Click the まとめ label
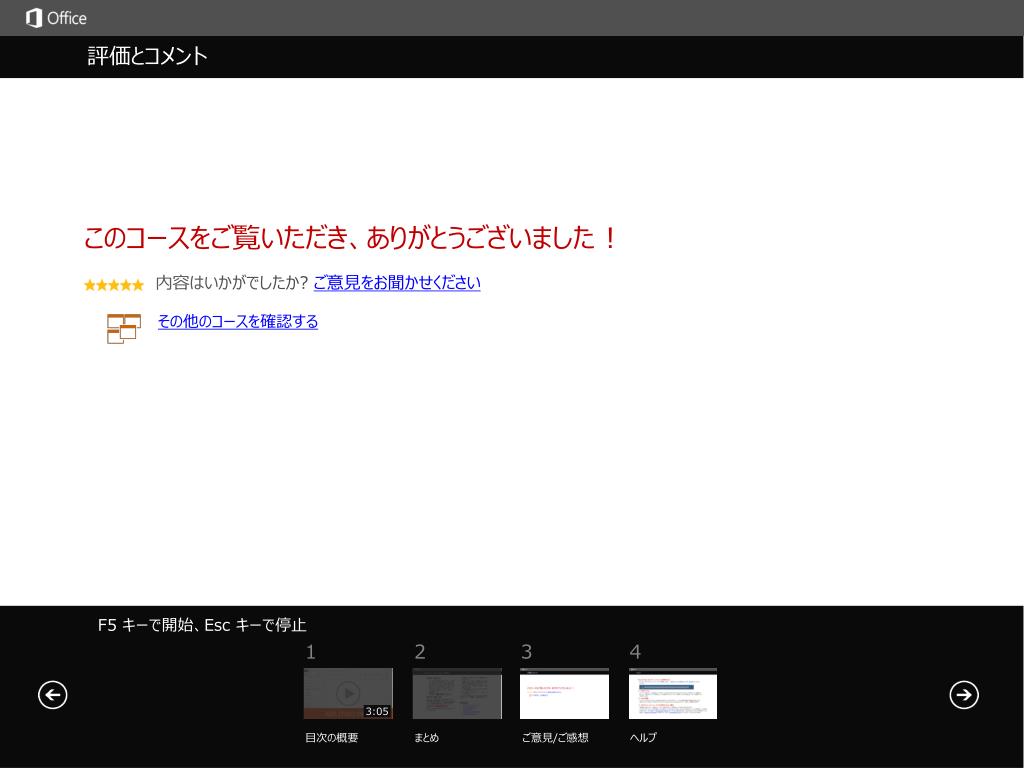 click(x=426, y=737)
